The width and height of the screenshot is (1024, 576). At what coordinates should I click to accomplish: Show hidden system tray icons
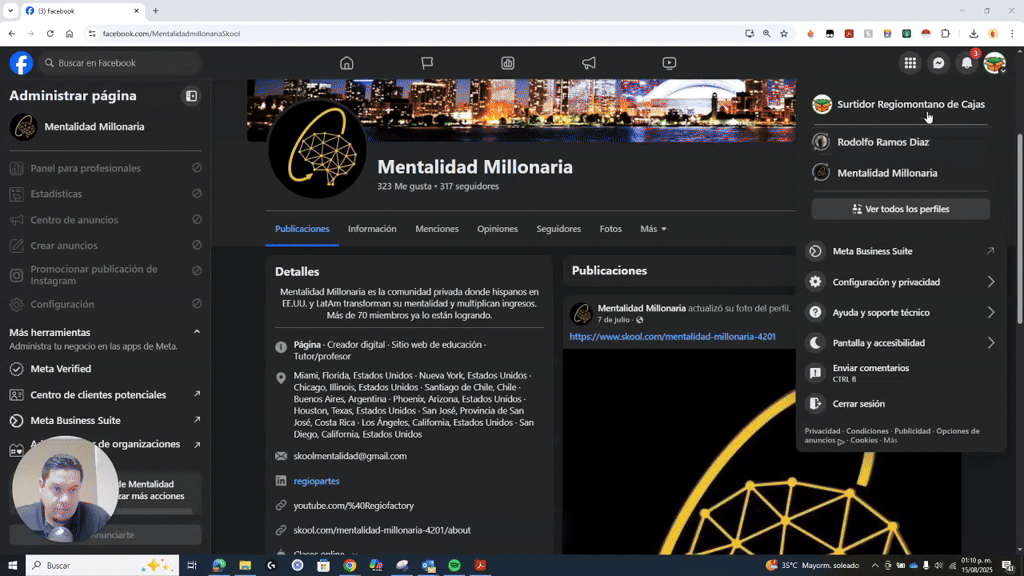click(x=875, y=566)
